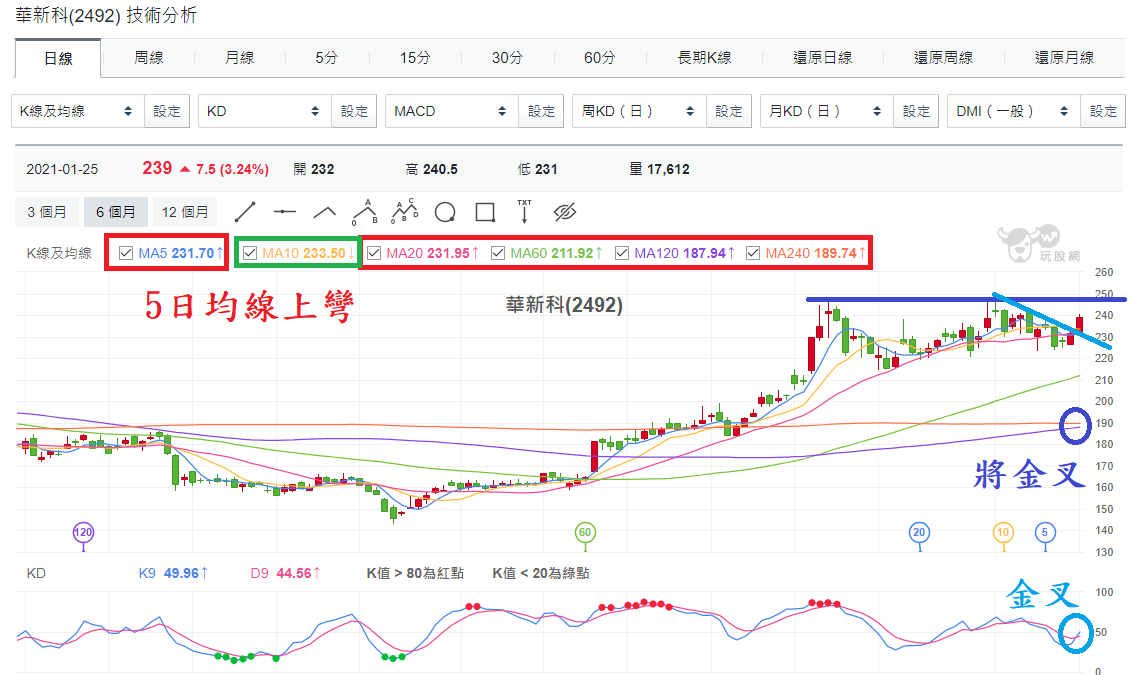
Task: Switch to the 30分 tab
Action: click(x=507, y=58)
